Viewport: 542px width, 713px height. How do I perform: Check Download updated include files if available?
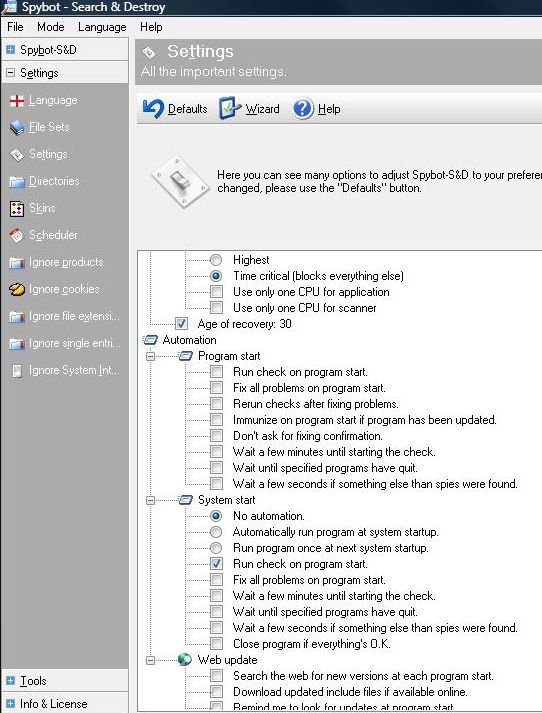(x=216, y=692)
